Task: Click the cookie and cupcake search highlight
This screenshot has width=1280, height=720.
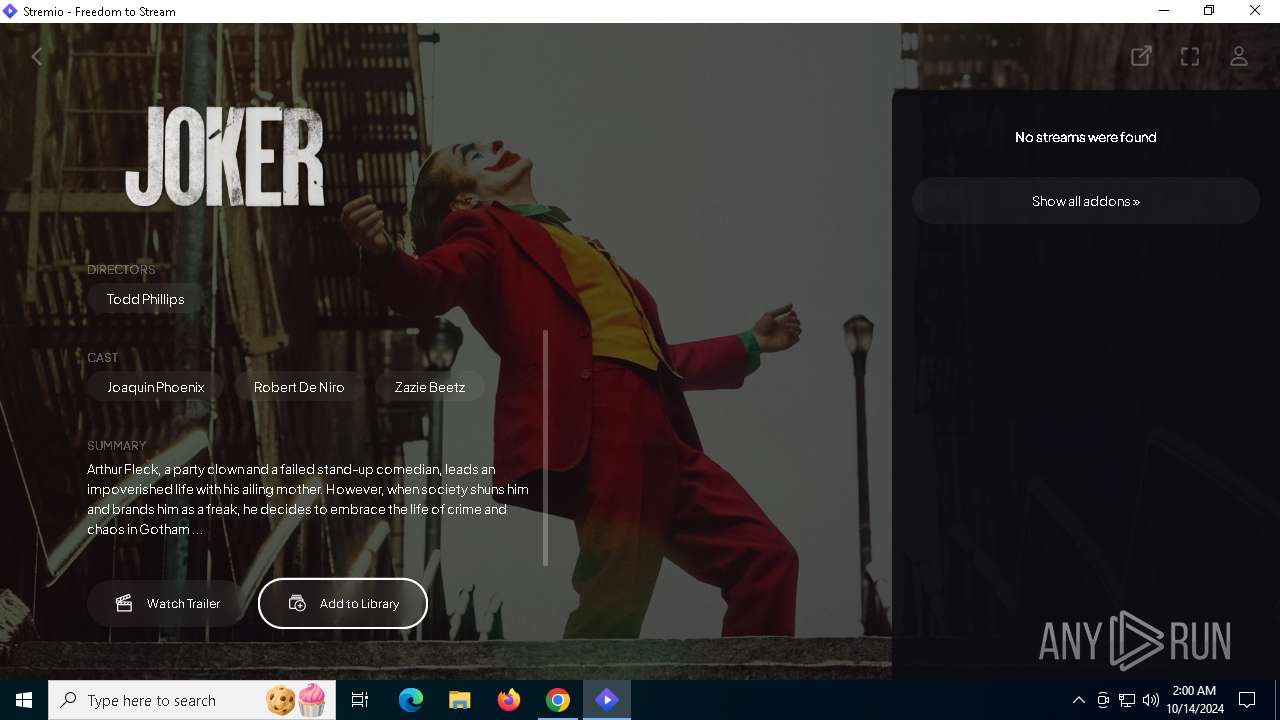Action: (x=296, y=700)
